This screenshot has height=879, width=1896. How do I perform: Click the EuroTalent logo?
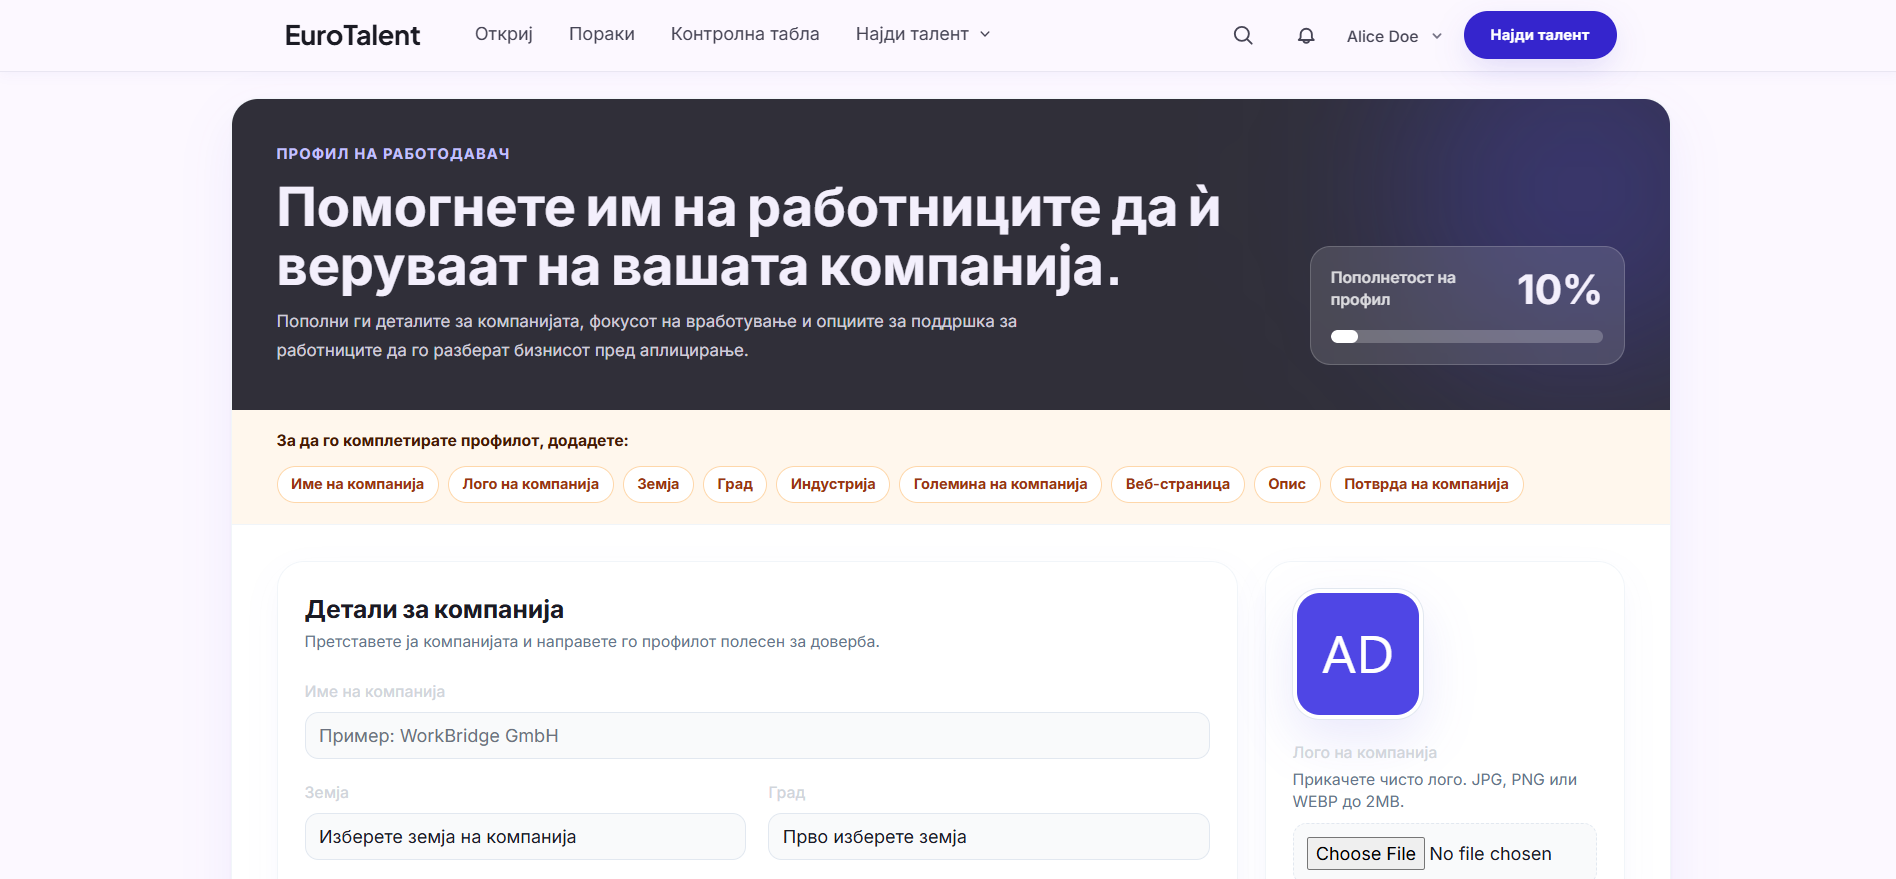click(x=352, y=35)
